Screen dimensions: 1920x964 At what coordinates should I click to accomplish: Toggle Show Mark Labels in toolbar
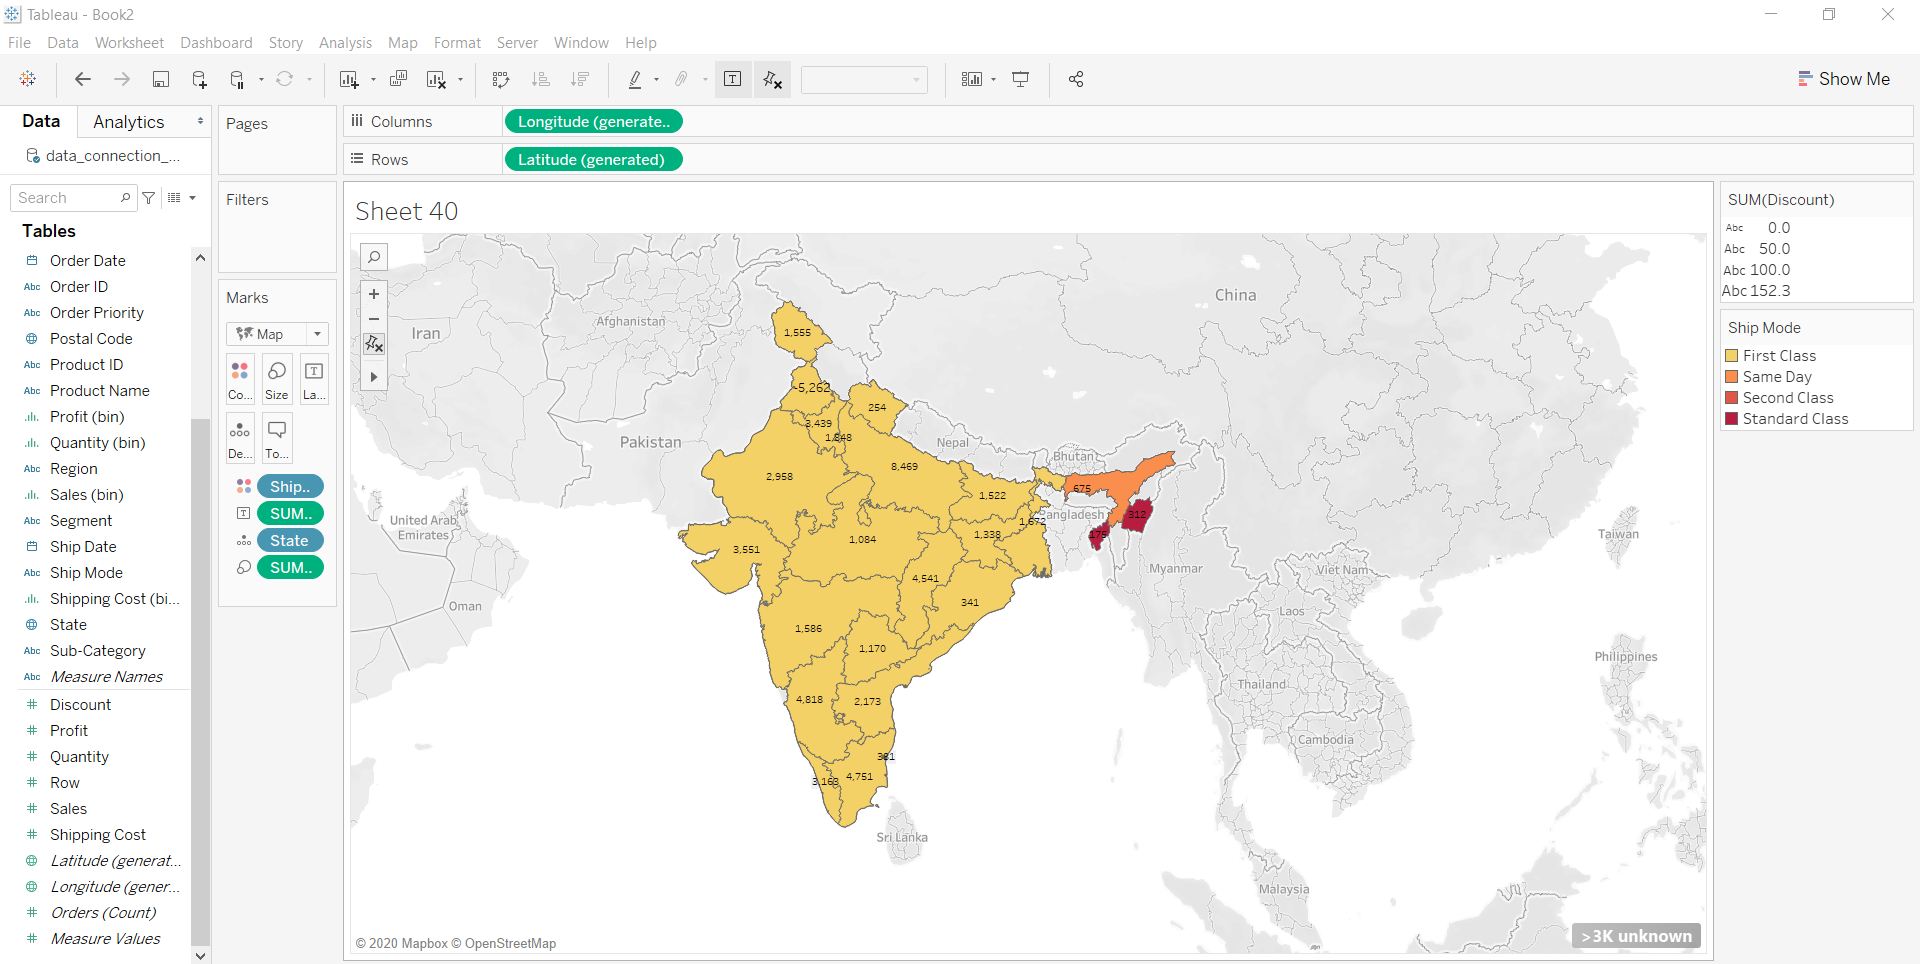(x=732, y=80)
